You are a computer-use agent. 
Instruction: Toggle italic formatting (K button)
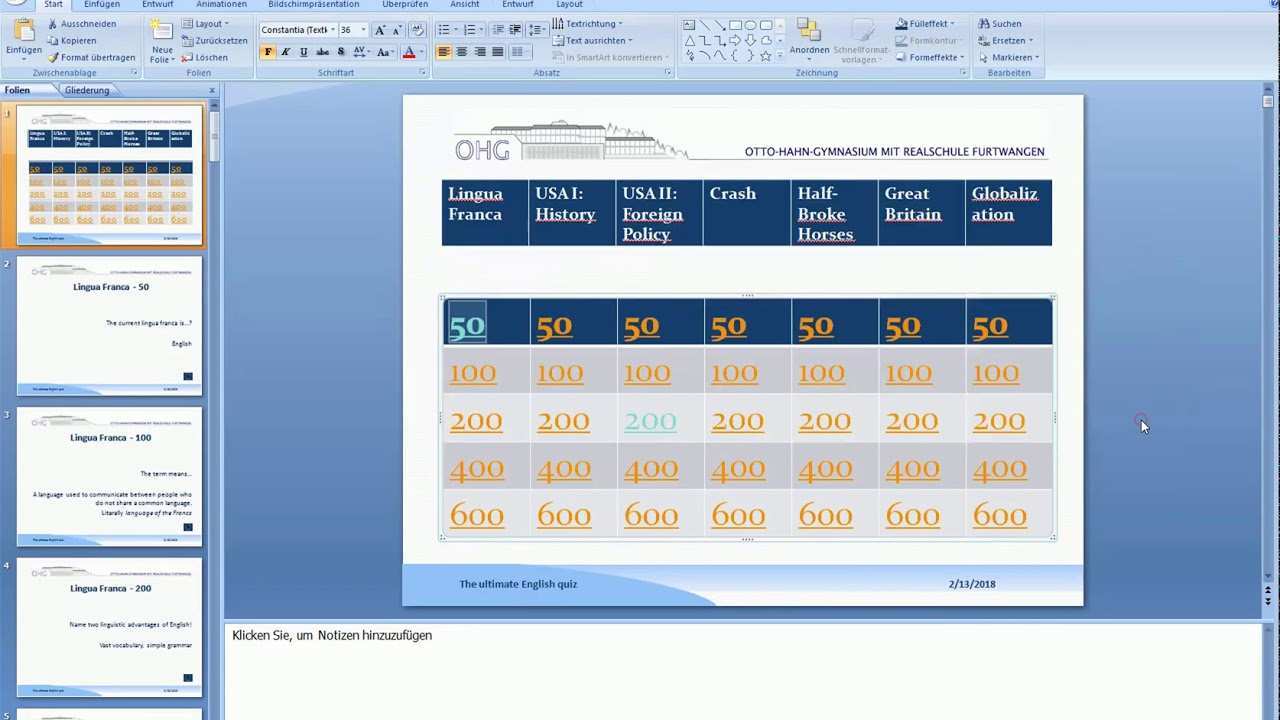286,52
